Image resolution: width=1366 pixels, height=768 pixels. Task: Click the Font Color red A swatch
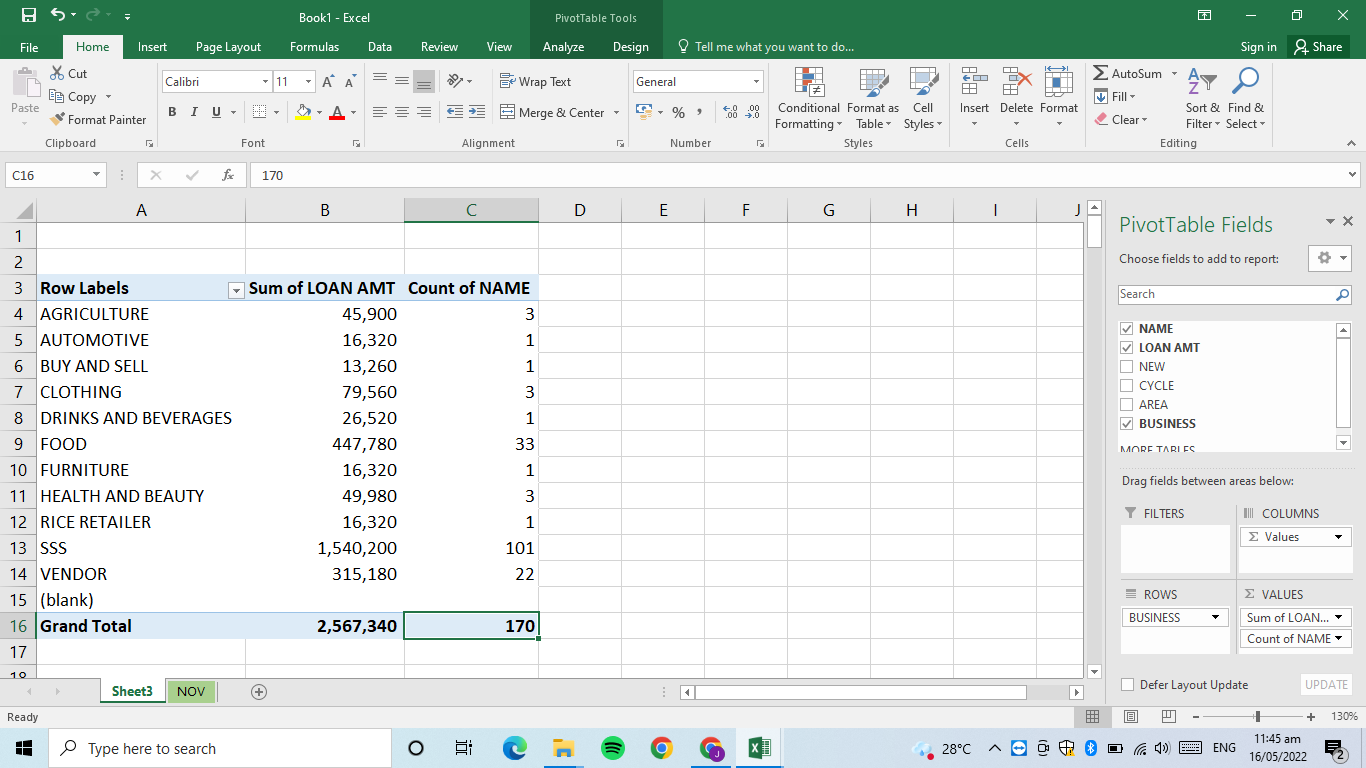(x=337, y=112)
